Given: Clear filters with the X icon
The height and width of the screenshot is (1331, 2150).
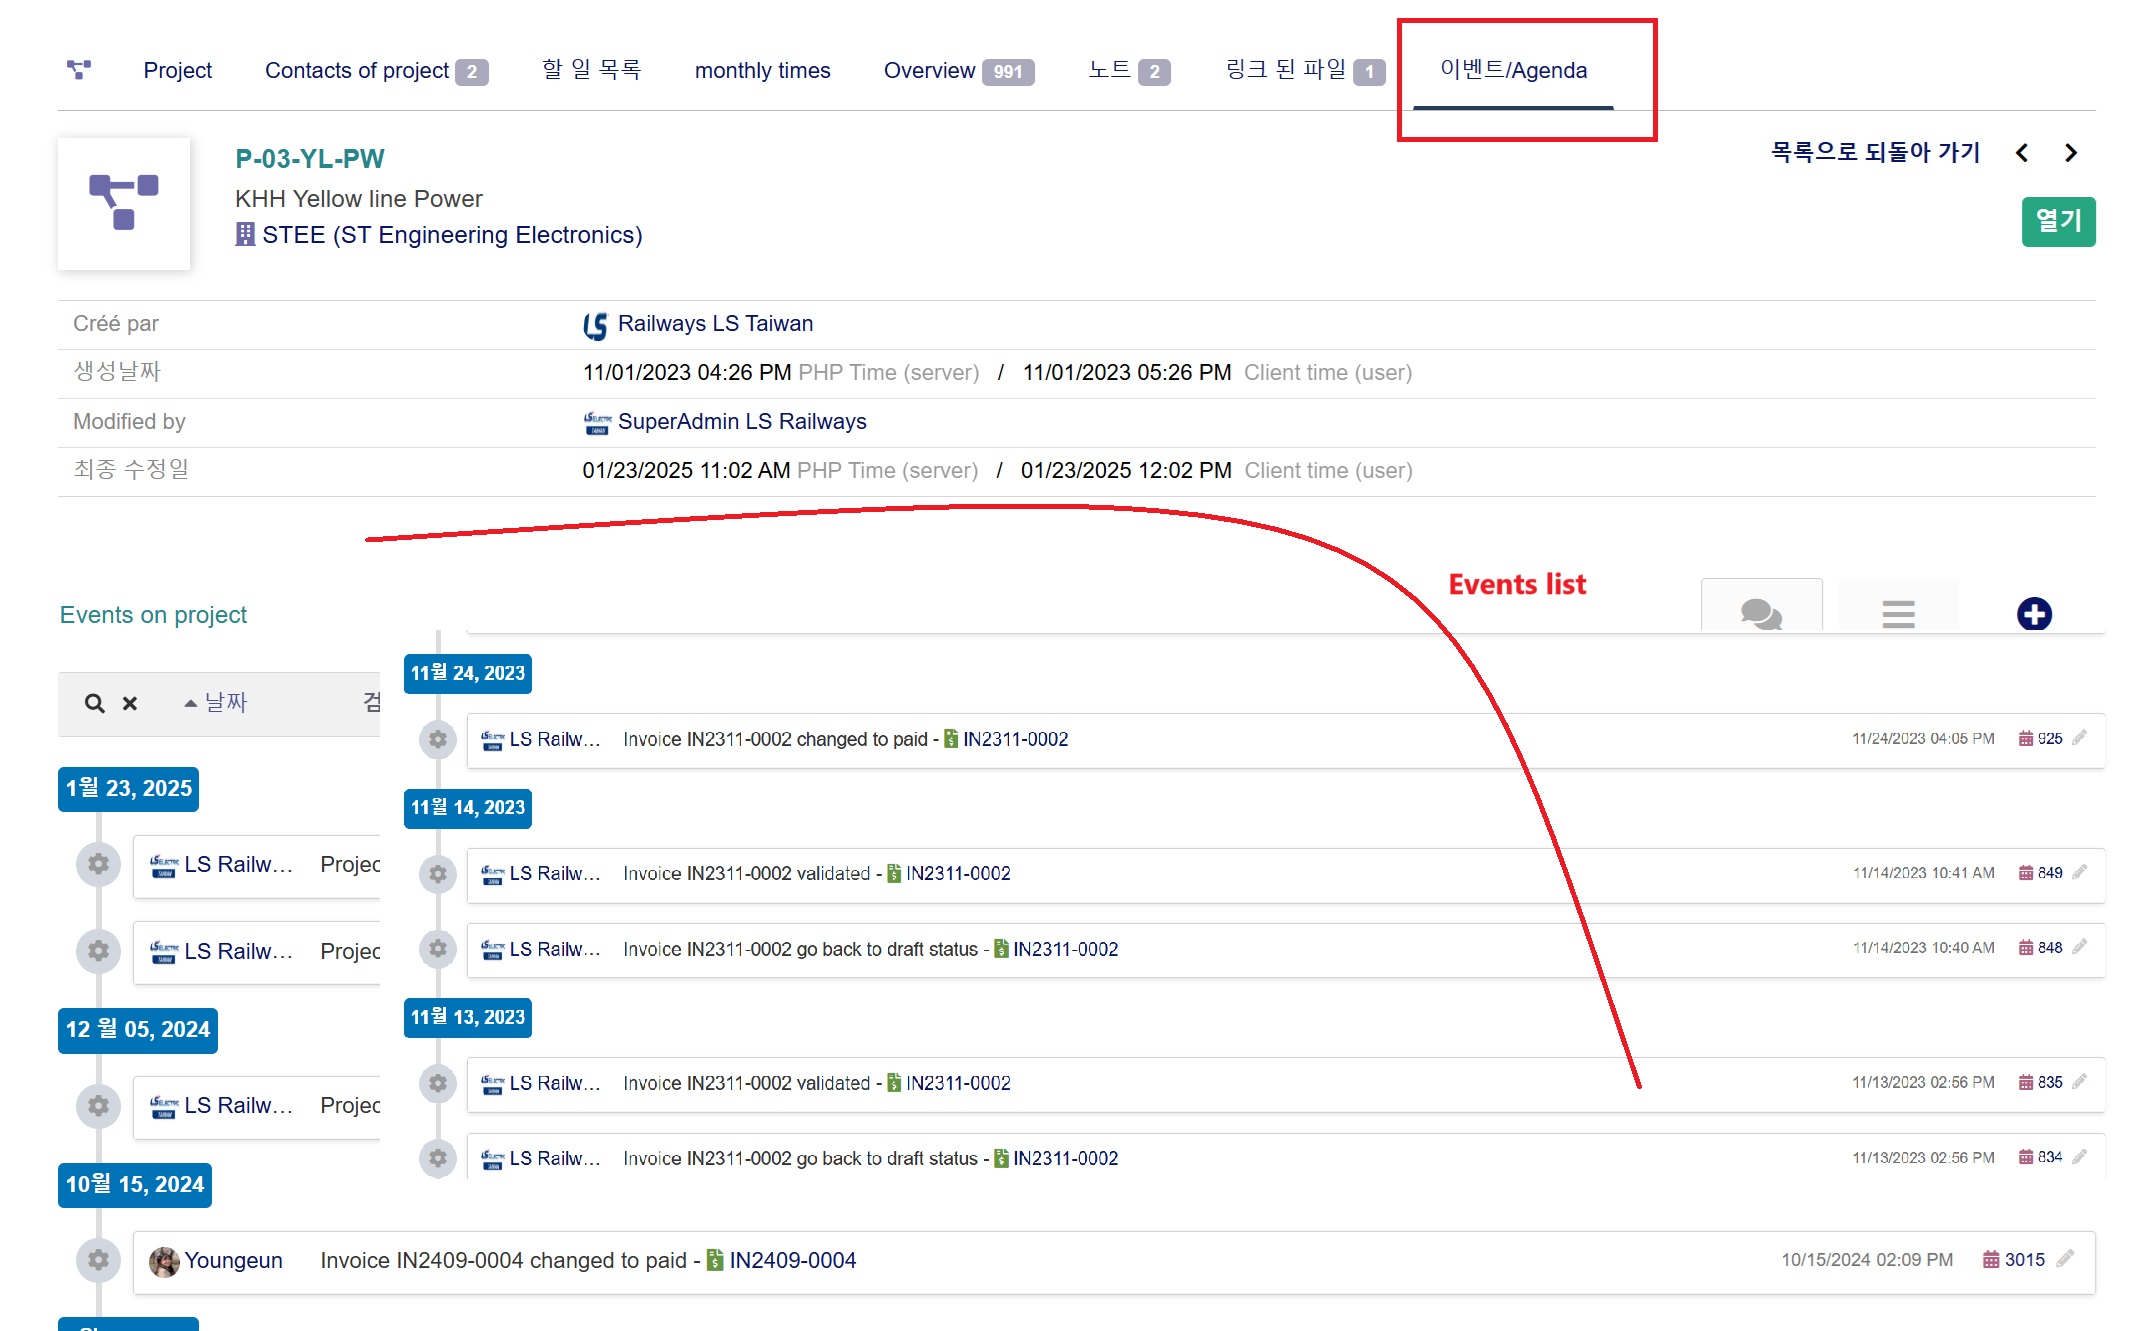Looking at the screenshot, I should [130, 703].
